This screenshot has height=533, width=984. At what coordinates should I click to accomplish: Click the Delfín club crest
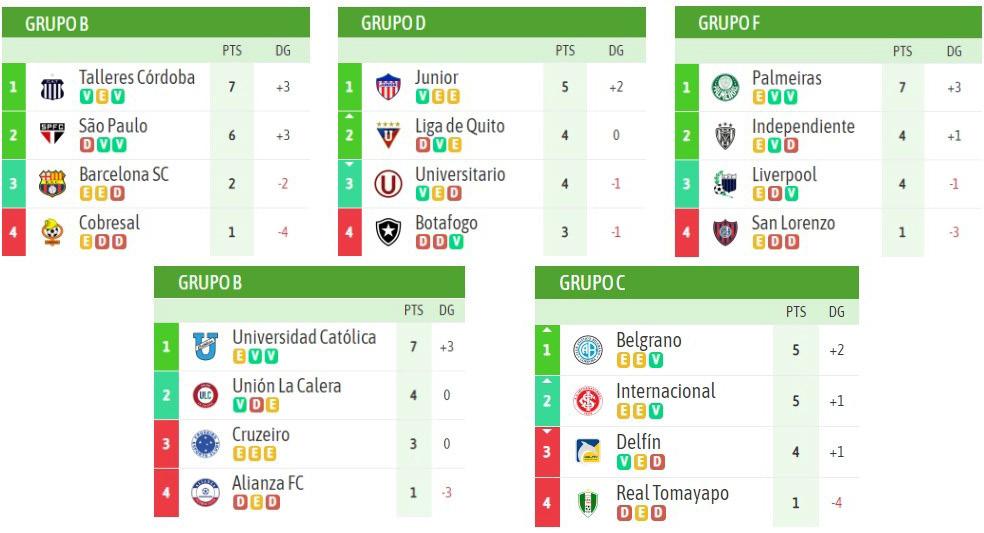click(588, 451)
